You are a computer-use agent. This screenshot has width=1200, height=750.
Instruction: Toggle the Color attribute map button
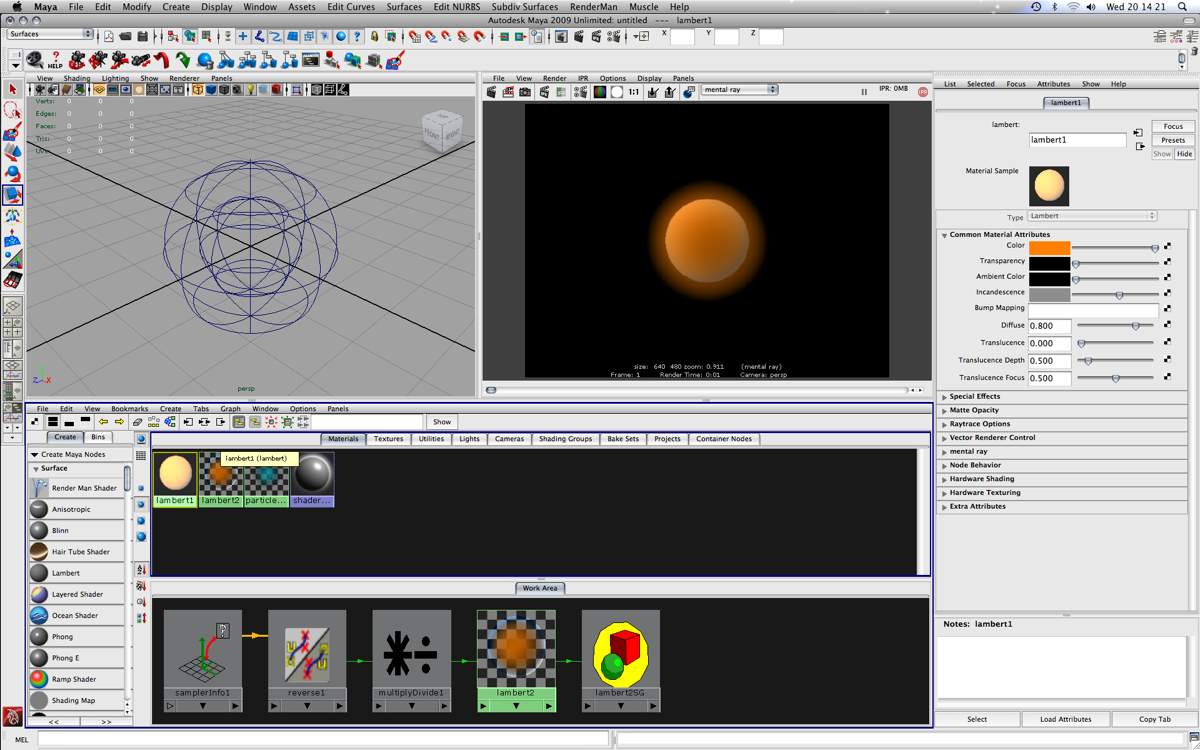click(x=1167, y=246)
